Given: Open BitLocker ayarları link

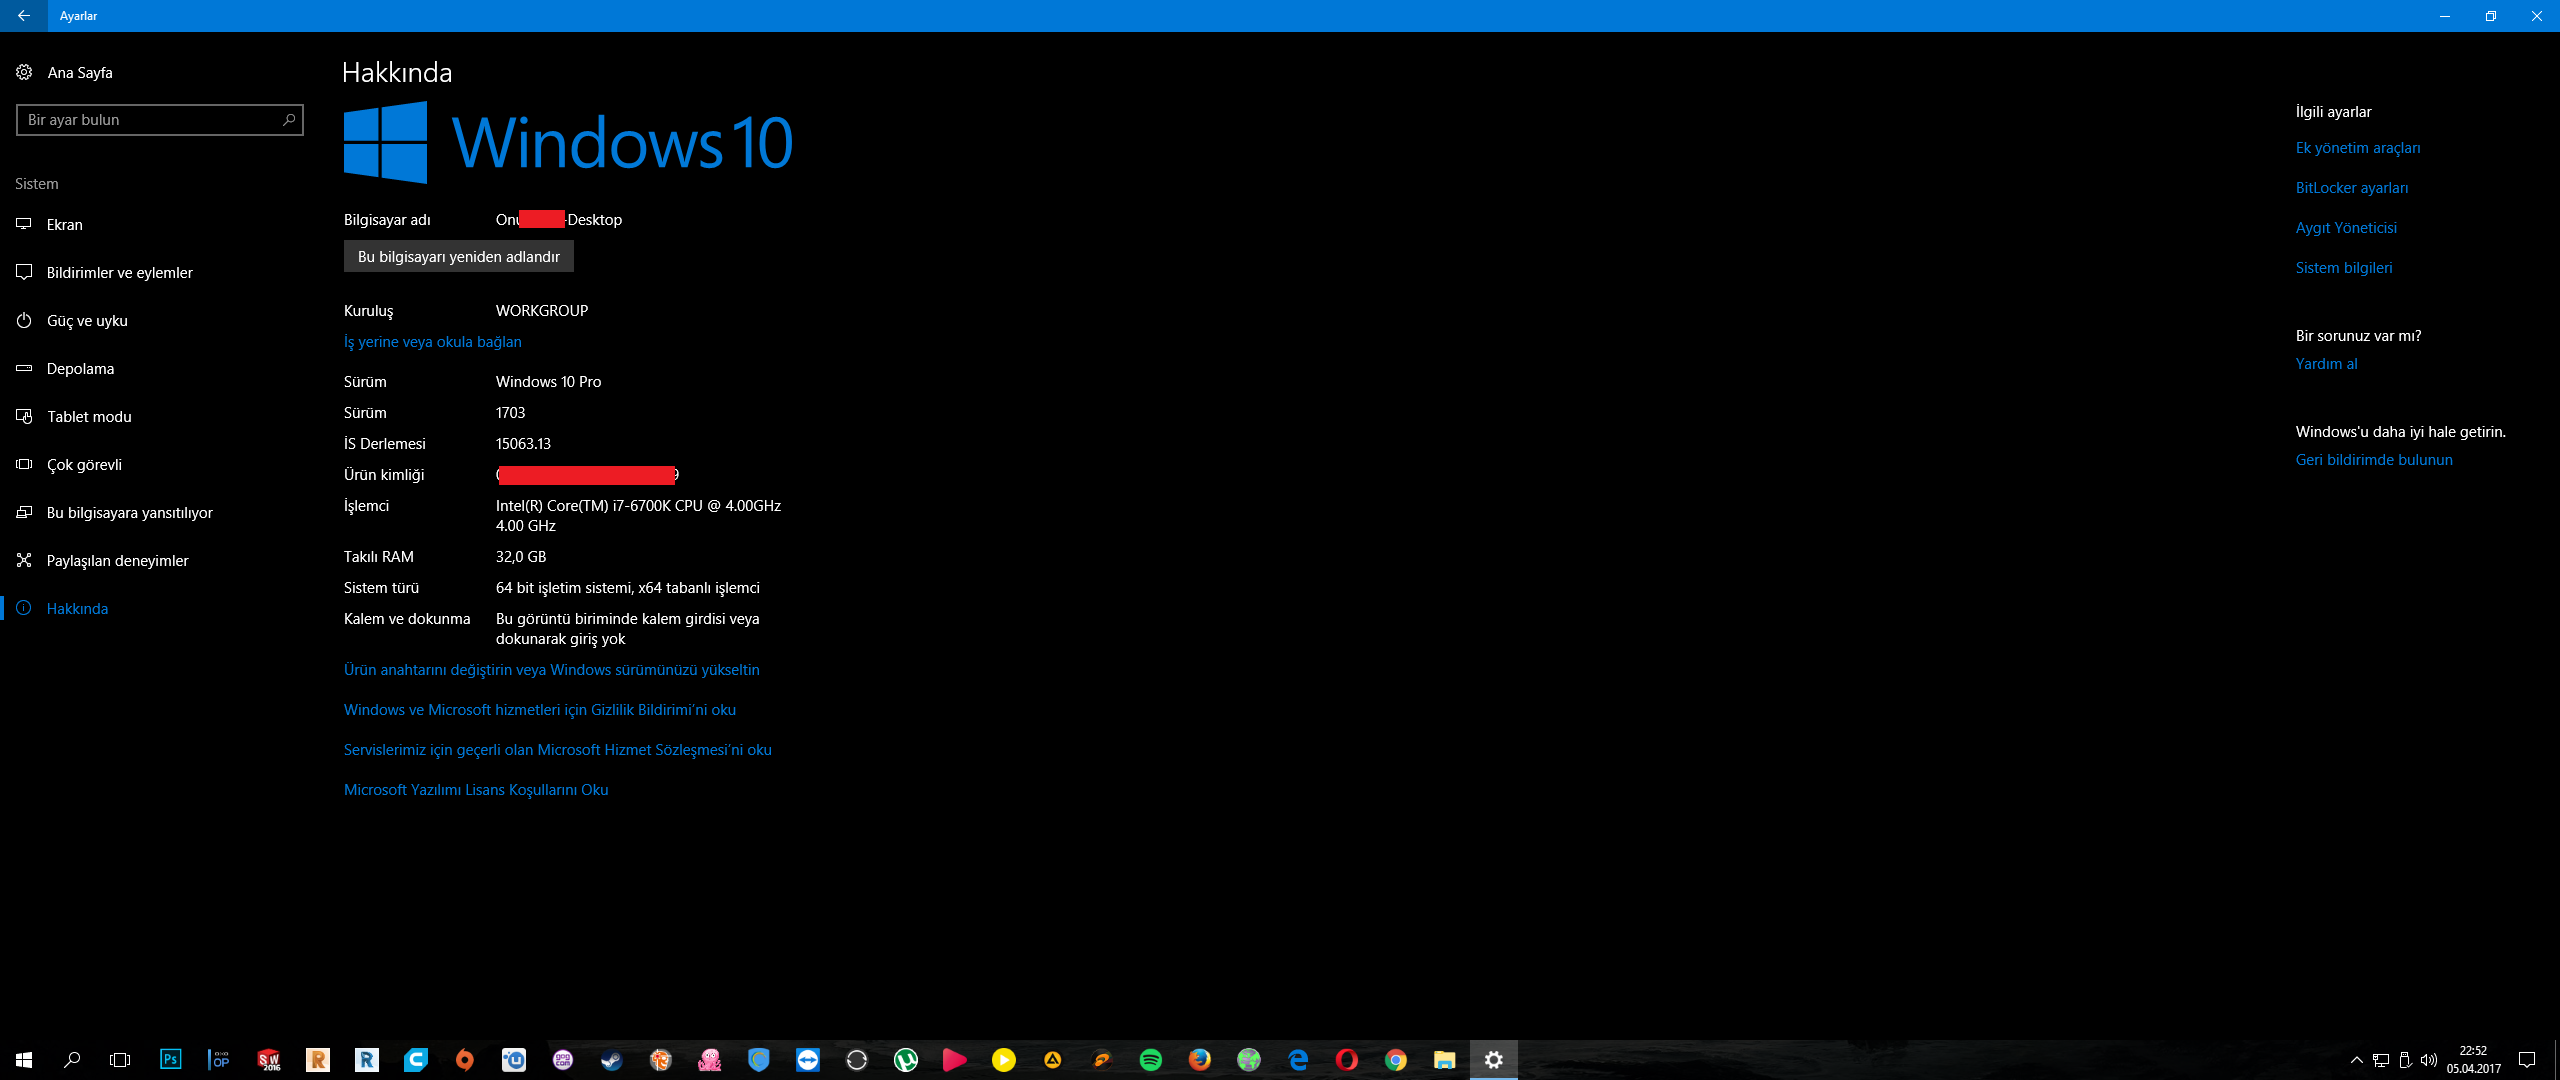Looking at the screenshot, I should (2352, 188).
